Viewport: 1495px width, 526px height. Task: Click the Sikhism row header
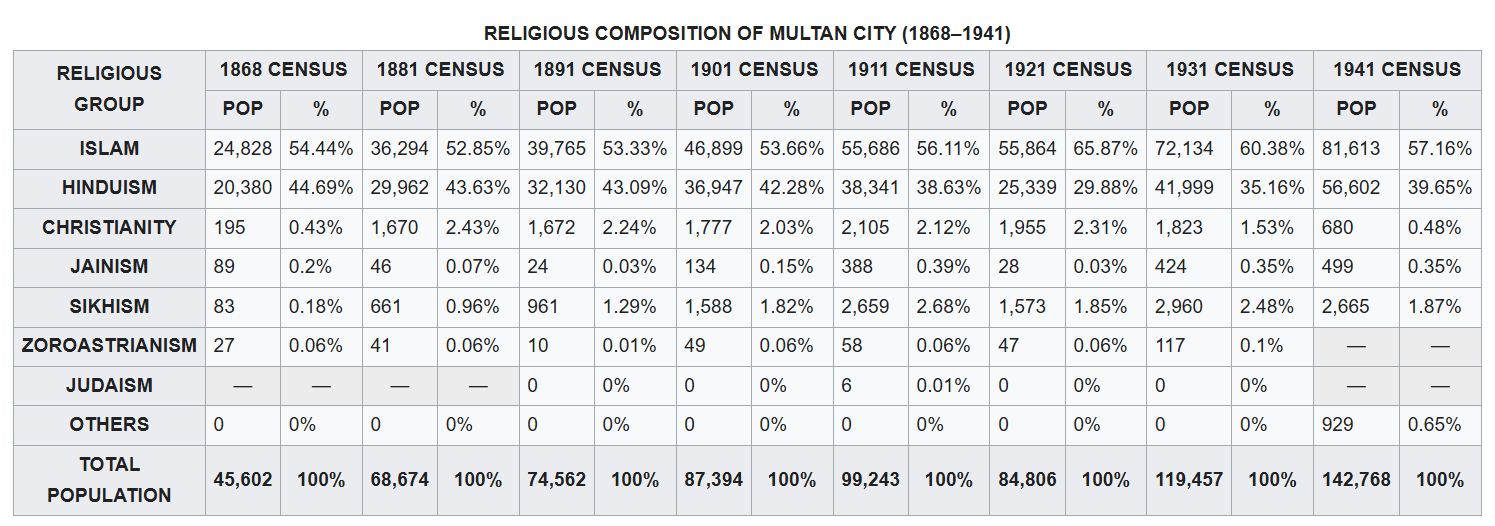[109, 306]
